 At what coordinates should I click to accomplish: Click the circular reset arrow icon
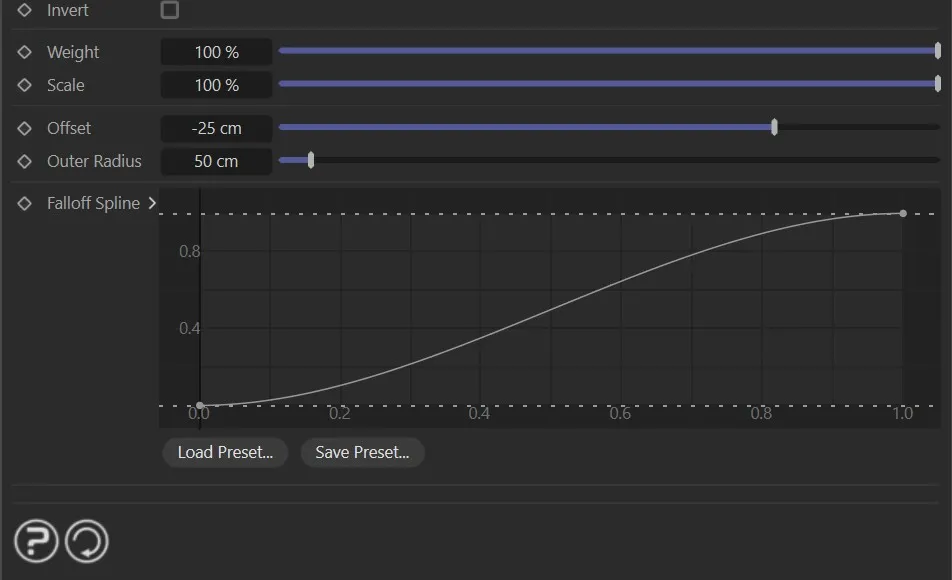(x=87, y=542)
